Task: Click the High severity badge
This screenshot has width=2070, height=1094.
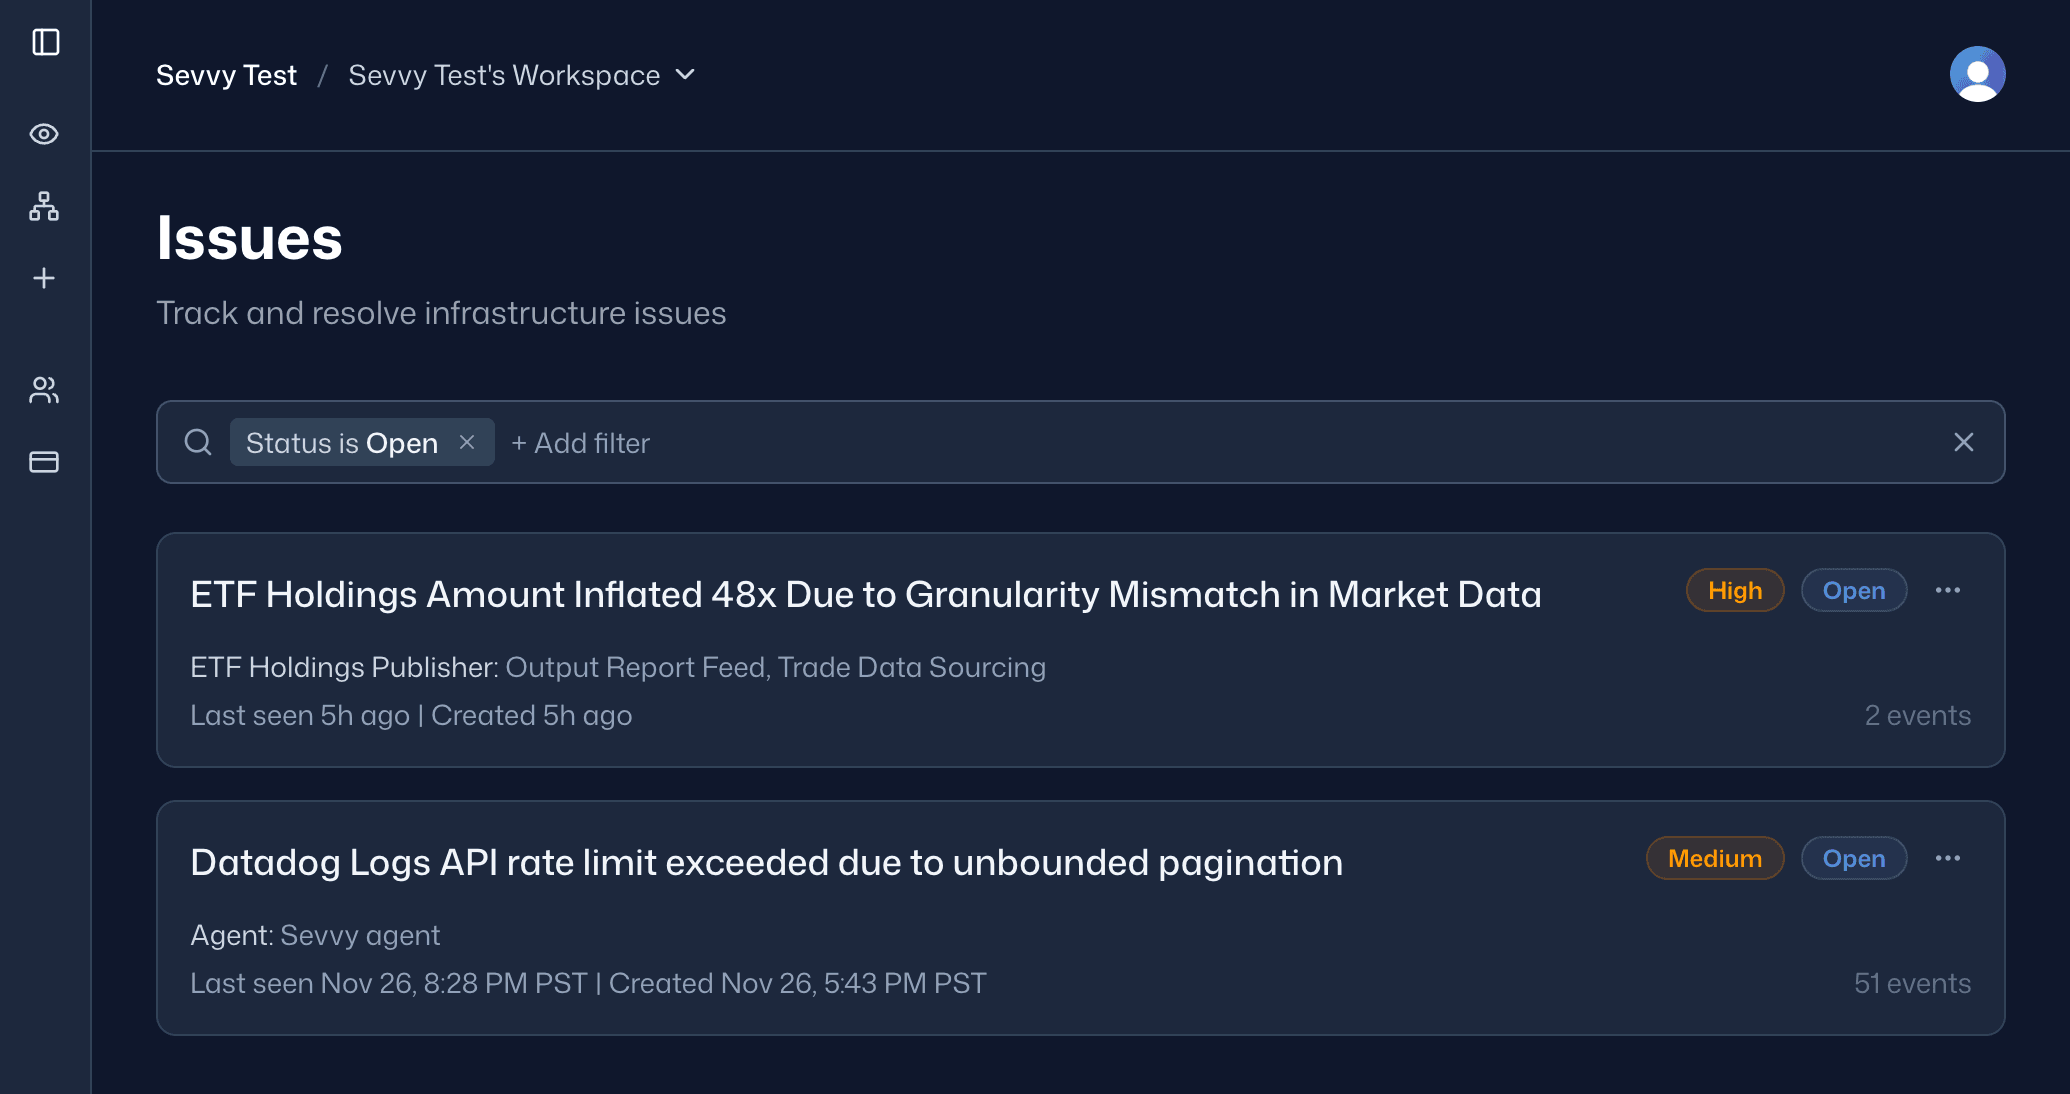Action: click(1734, 590)
